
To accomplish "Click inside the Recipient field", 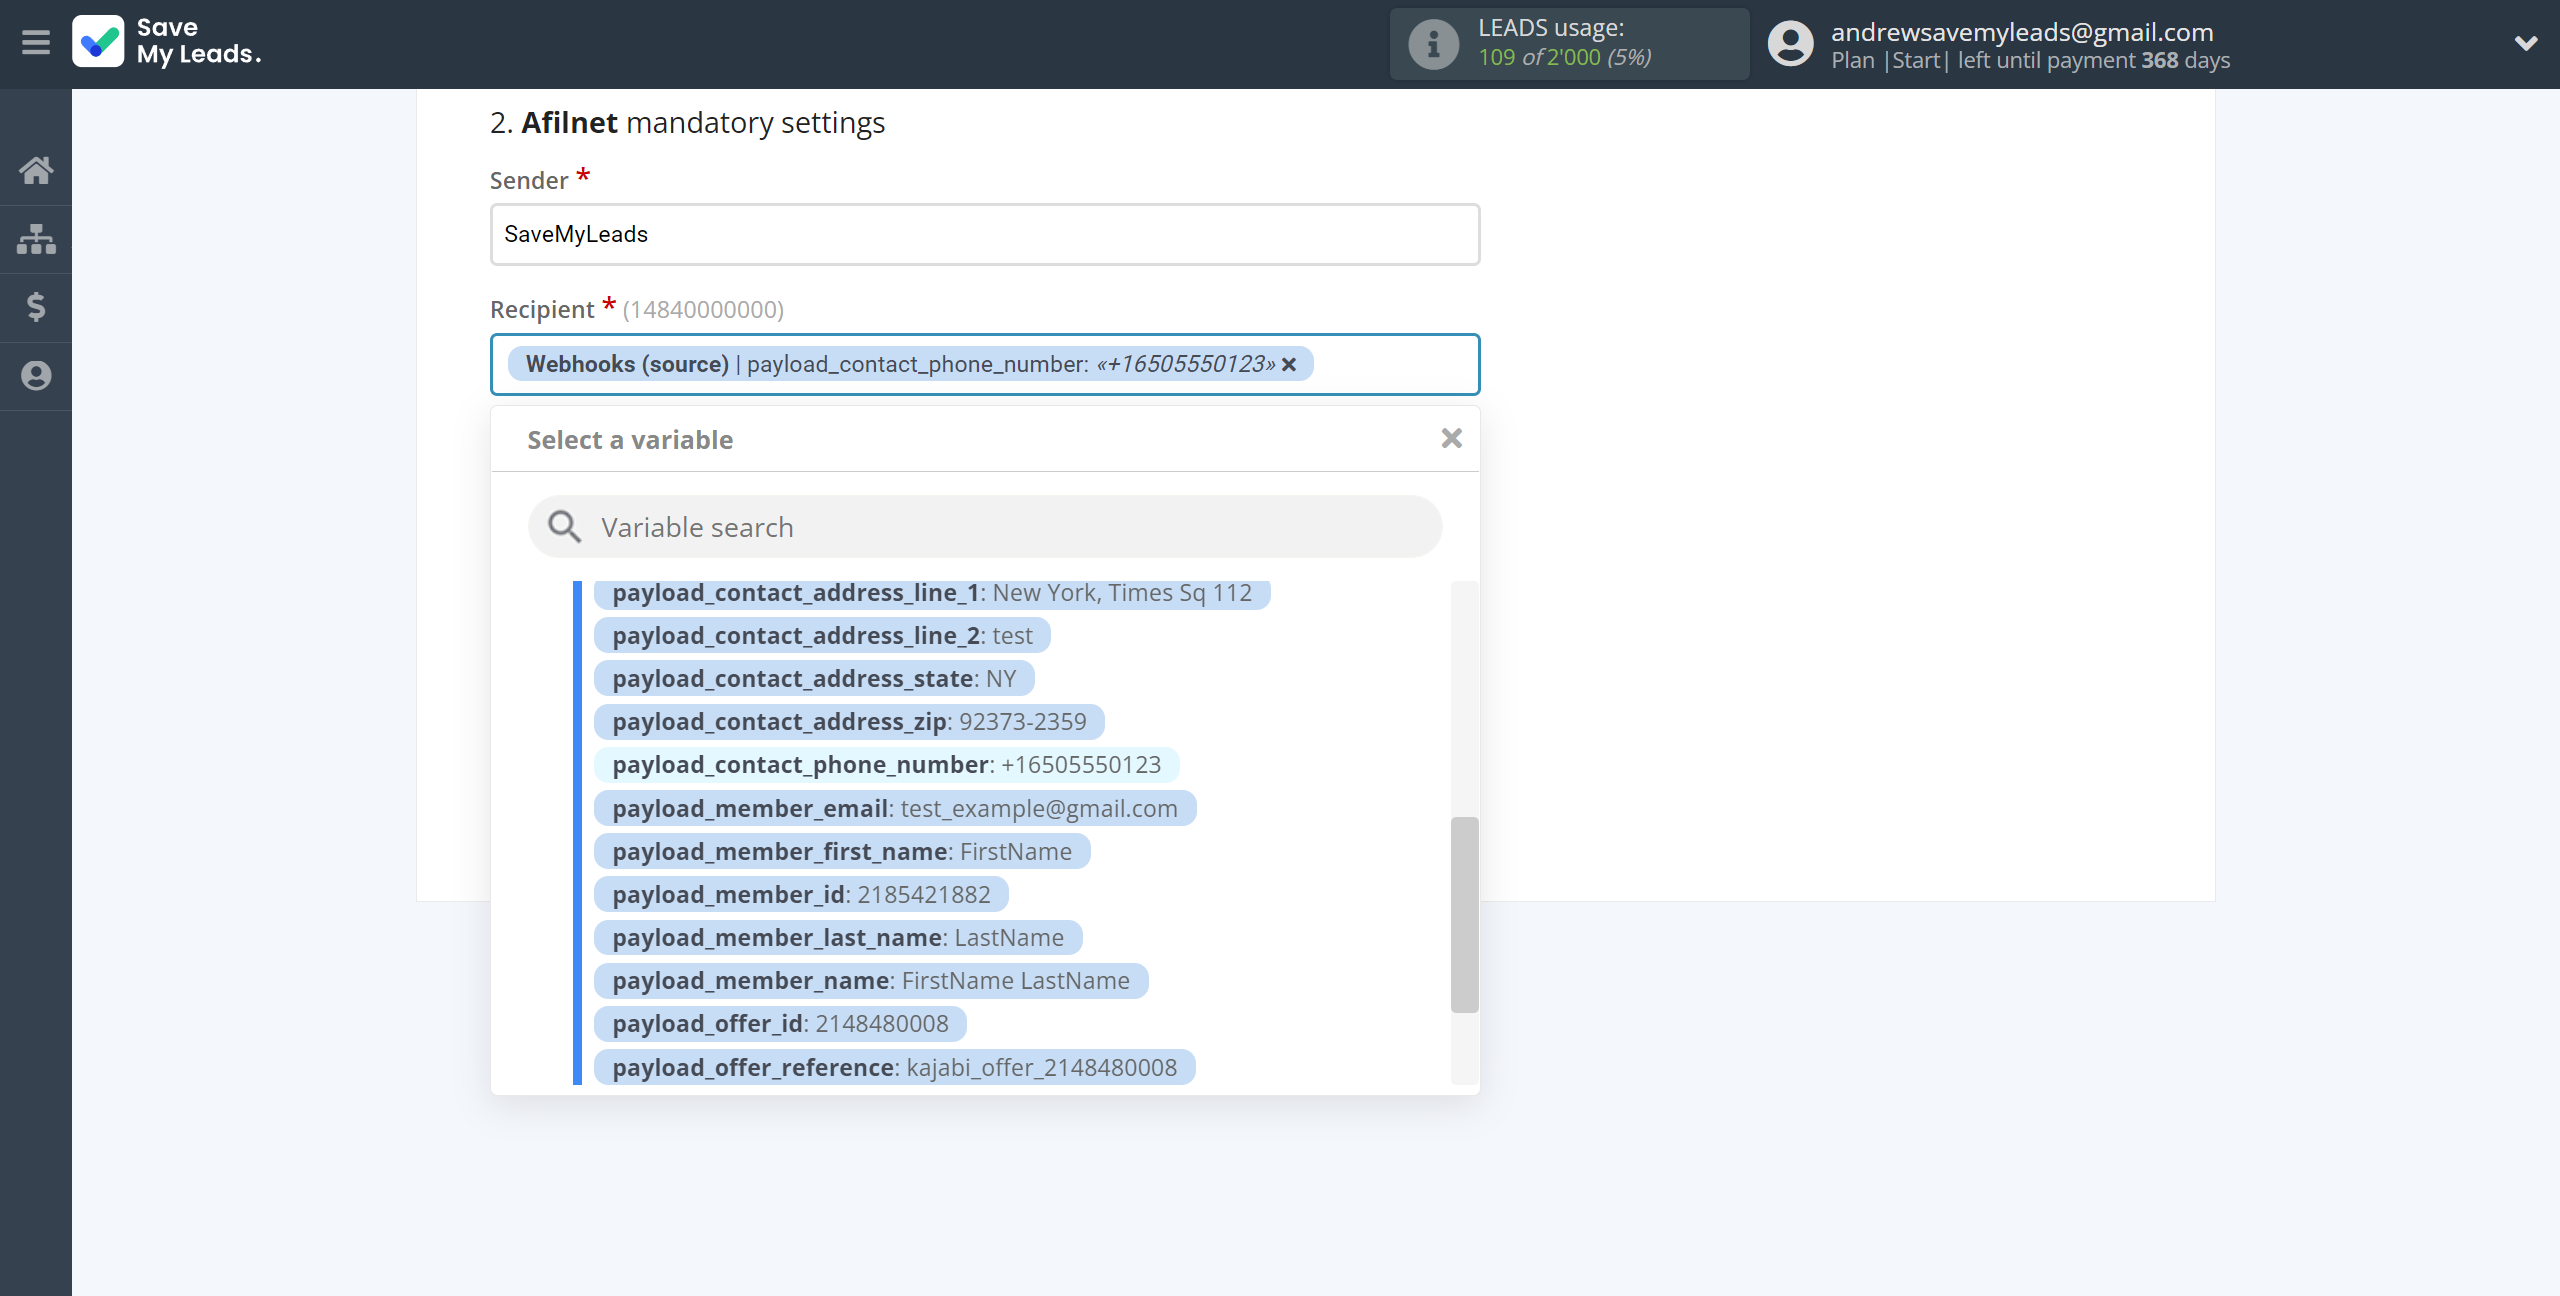I will coord(985,364).
